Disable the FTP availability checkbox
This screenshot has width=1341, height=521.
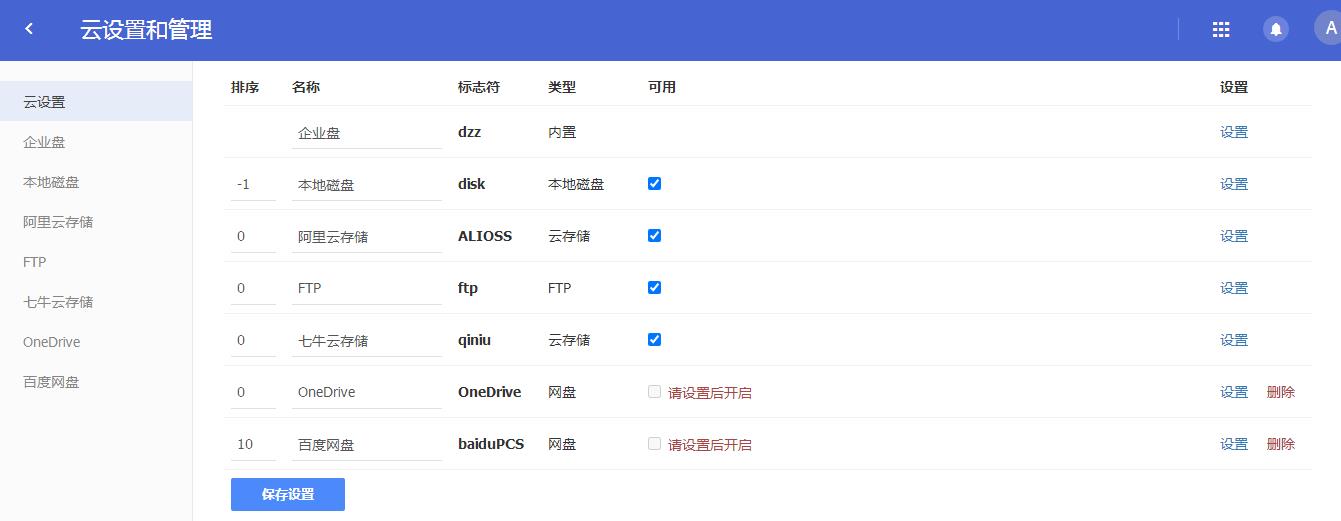[x=654, y=288]
